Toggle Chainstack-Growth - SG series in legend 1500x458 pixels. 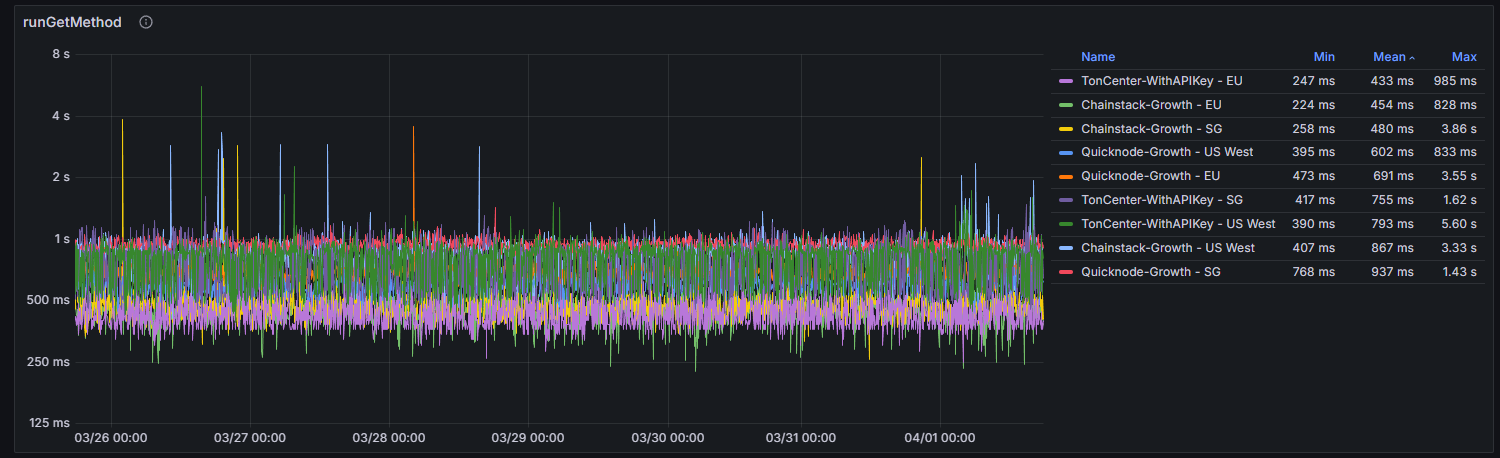point(1151,129)
